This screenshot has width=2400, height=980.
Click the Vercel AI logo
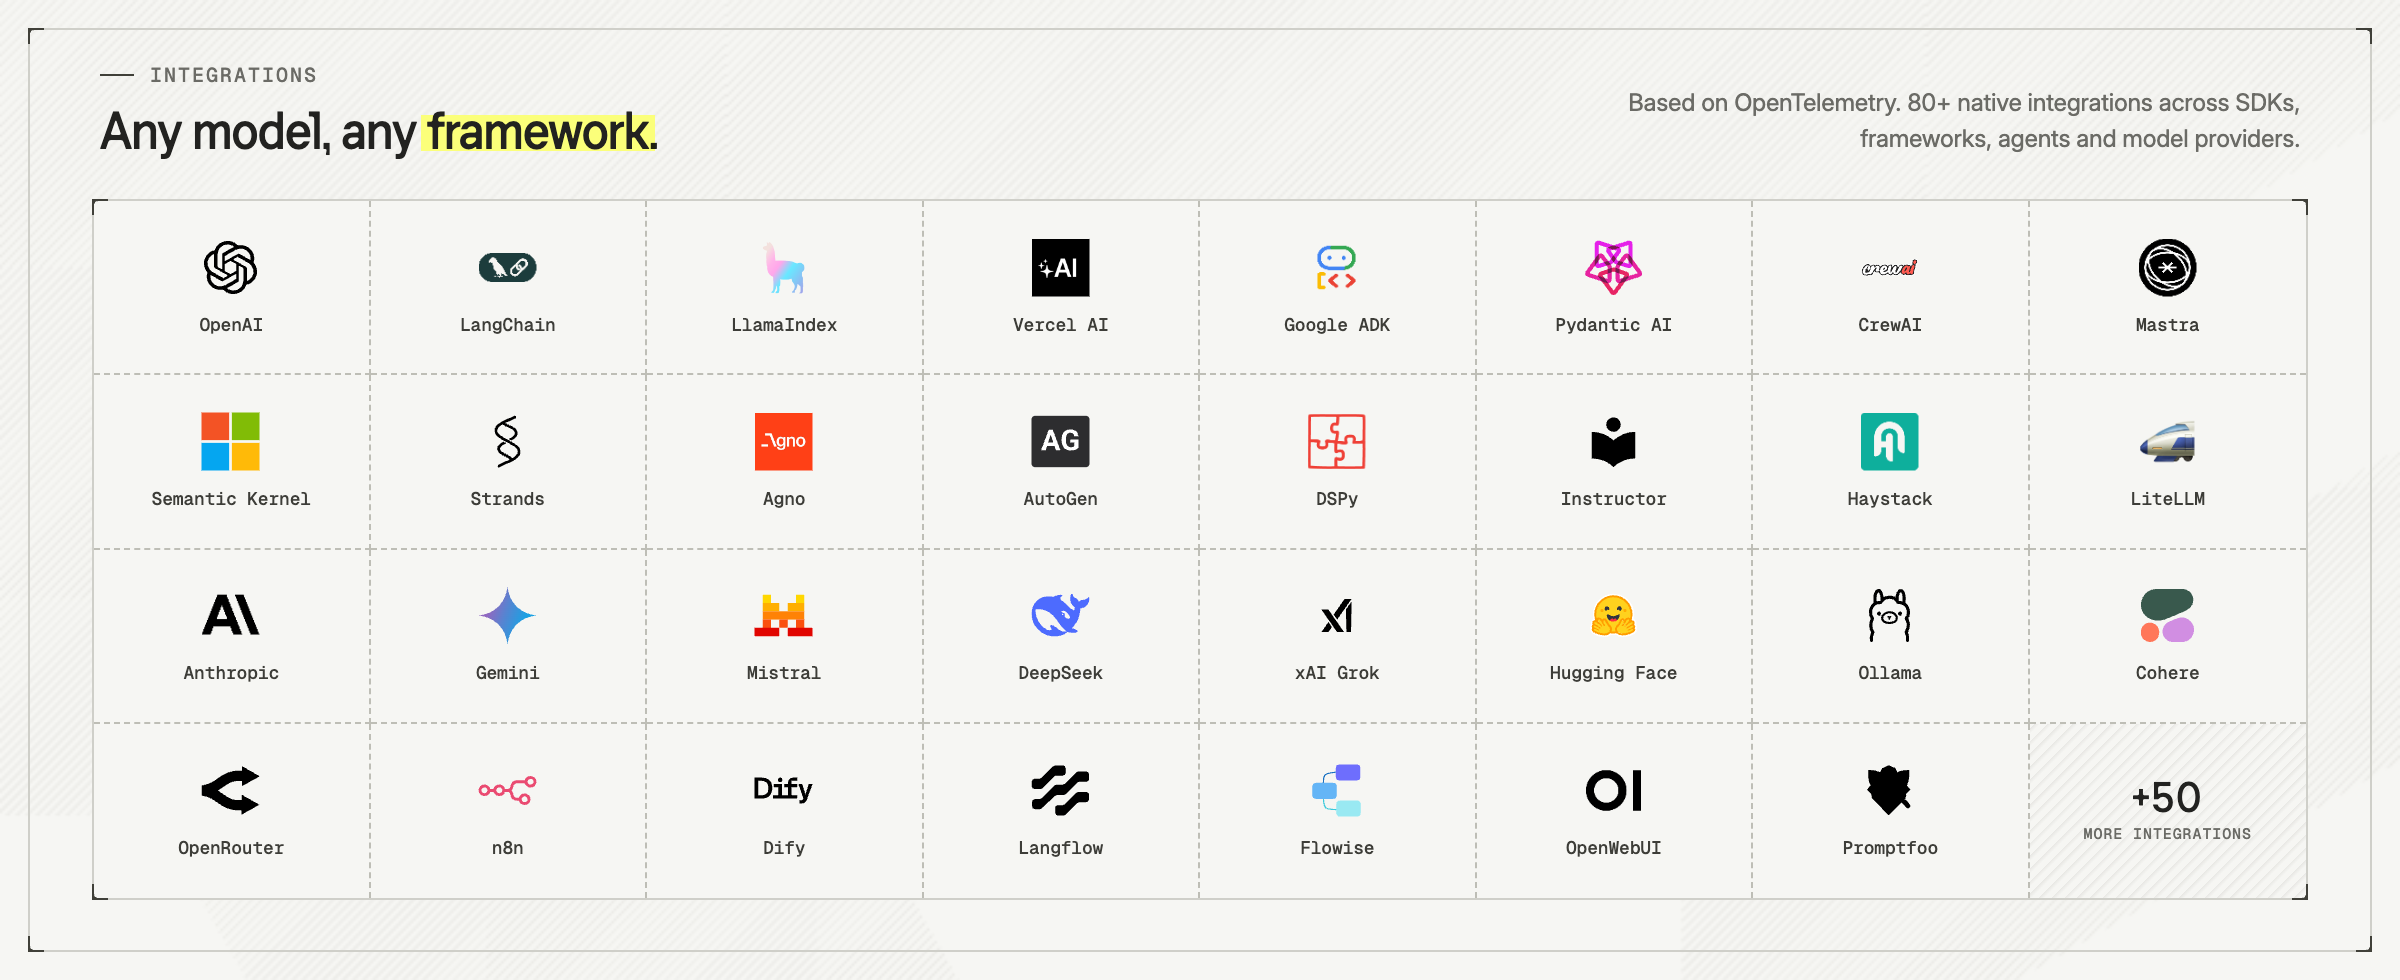pyautogui.click(x=1060, y=267)
